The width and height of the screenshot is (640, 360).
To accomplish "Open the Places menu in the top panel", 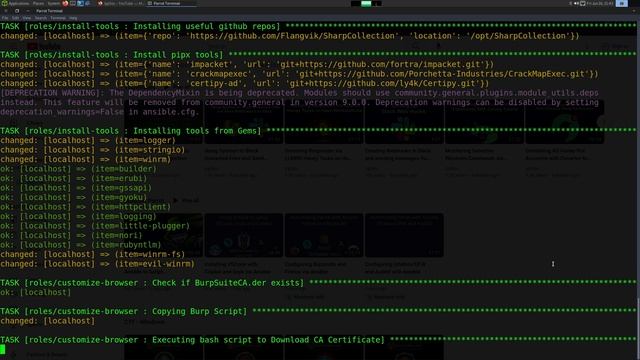I will tap(38, 3).
